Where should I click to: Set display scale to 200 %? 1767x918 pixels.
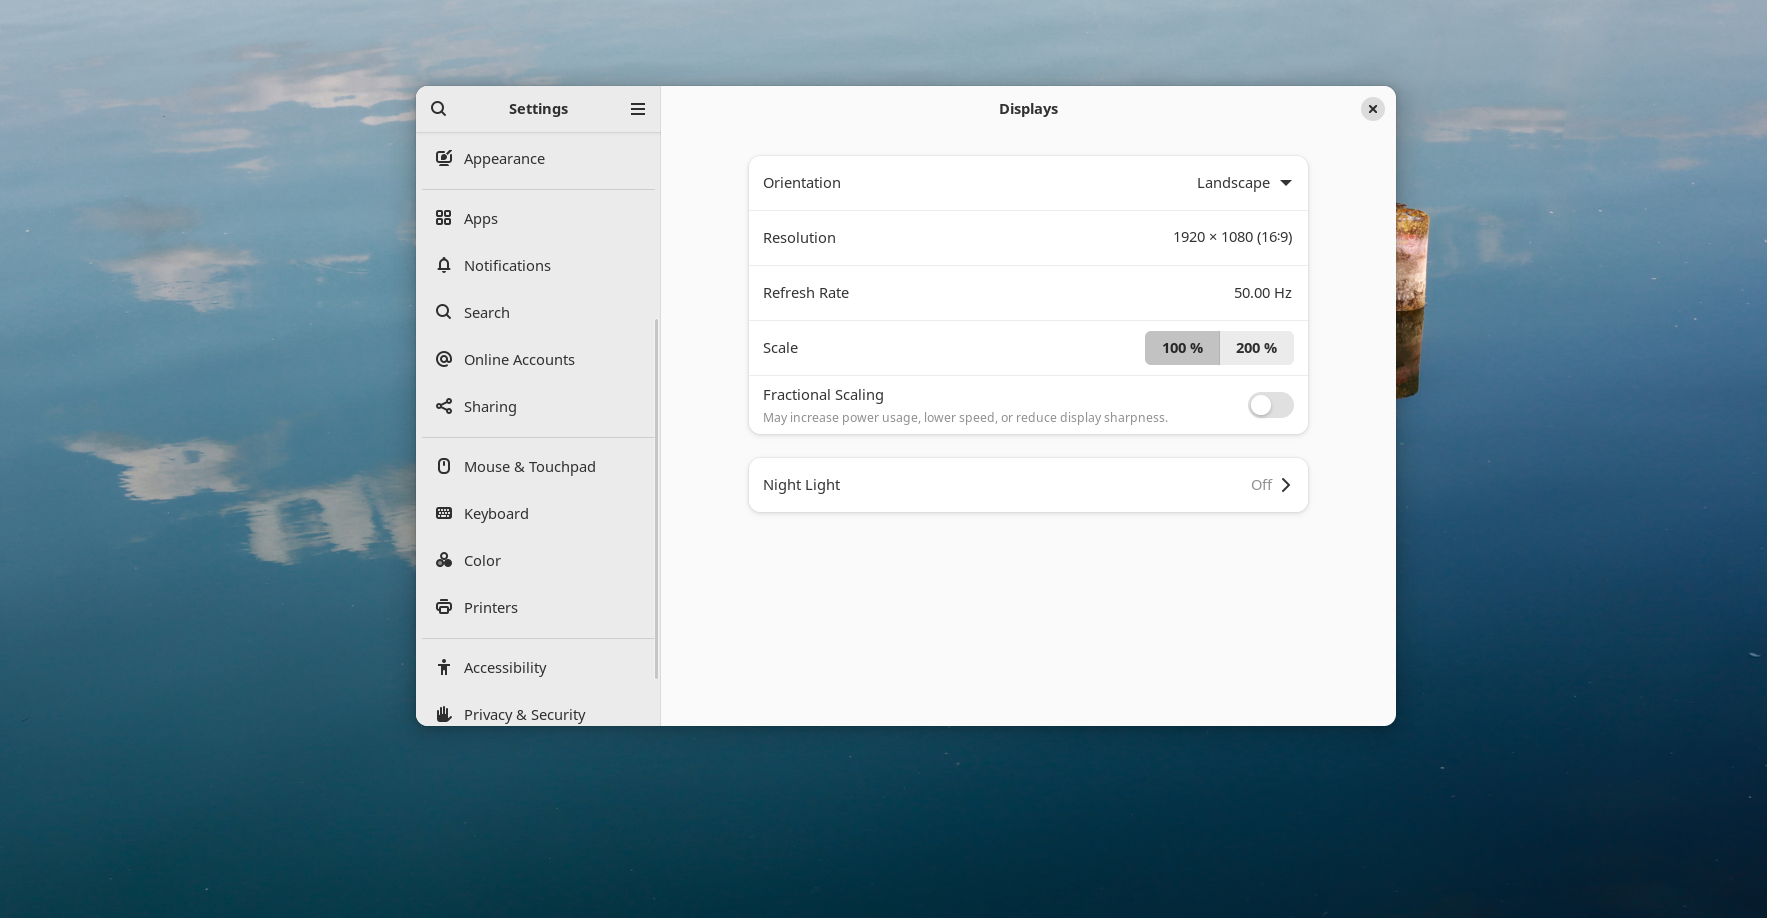pyautogui.click(x=1256, y=348)
